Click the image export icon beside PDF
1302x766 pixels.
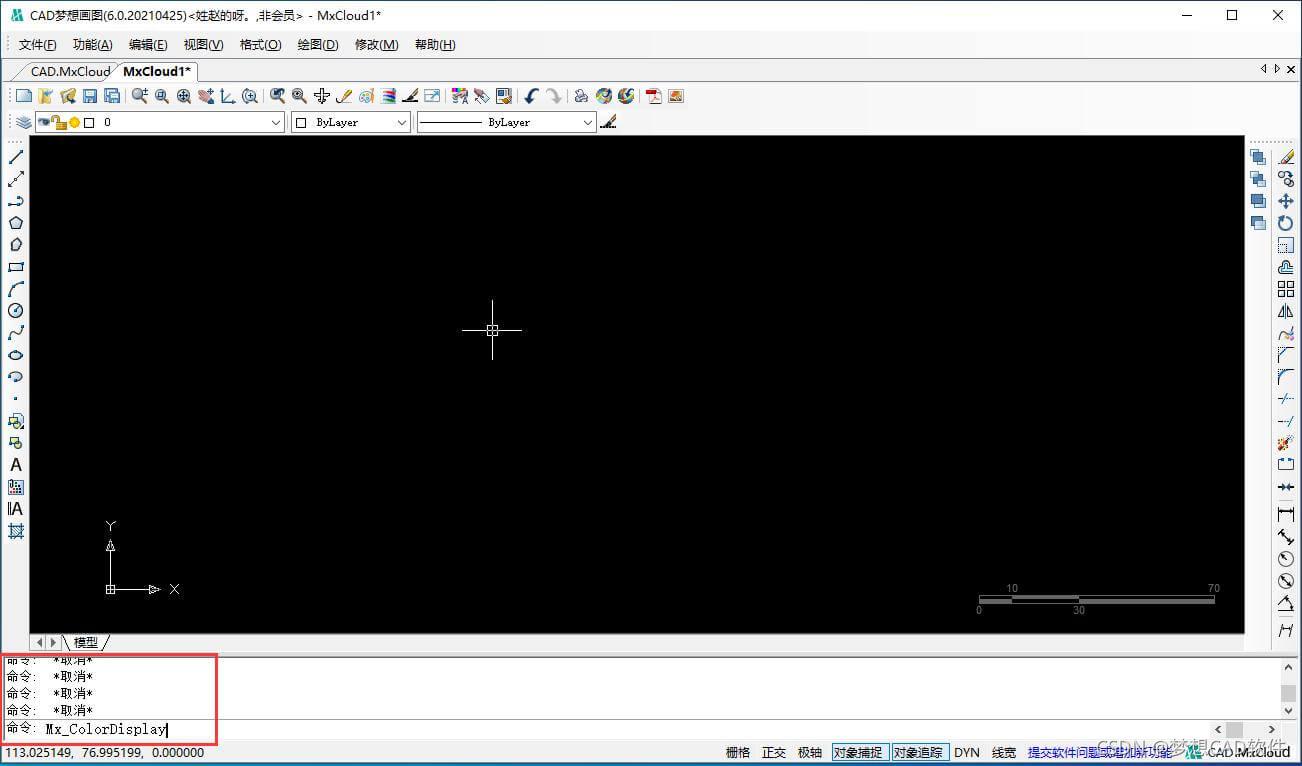click(676, 96)
